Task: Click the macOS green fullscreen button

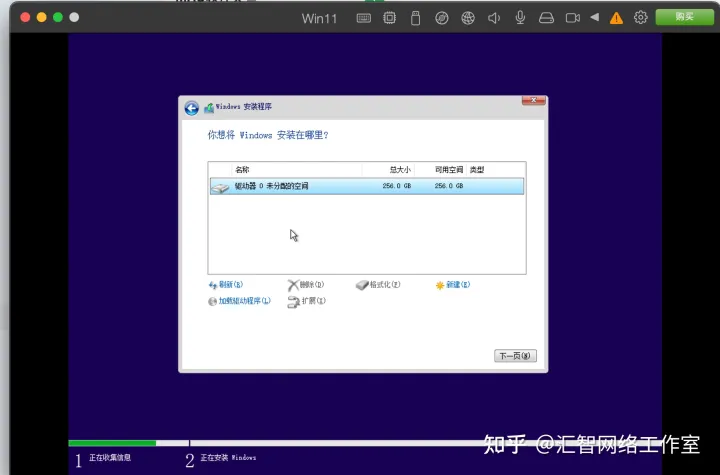Action: click(58, 17)
